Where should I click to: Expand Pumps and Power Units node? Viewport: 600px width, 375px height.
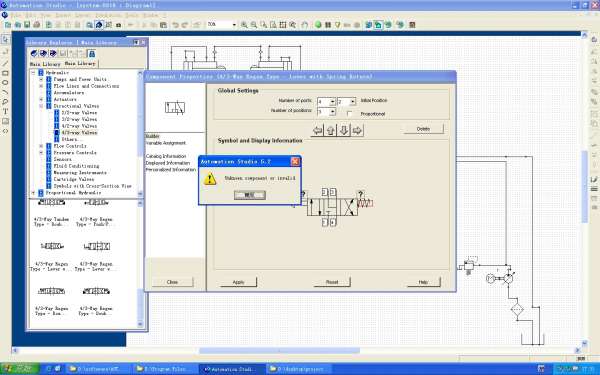click(x=41, y=79)
